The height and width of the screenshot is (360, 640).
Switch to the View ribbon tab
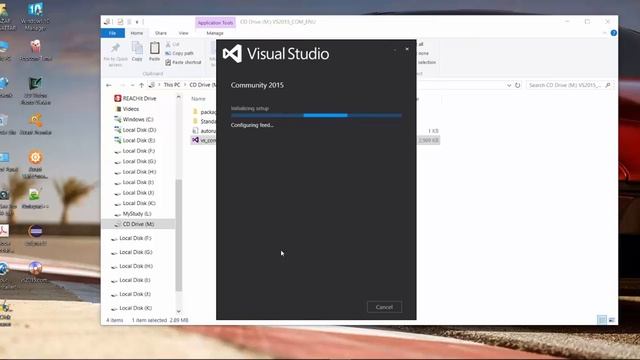pyautogui.click(x=184, y=33)
